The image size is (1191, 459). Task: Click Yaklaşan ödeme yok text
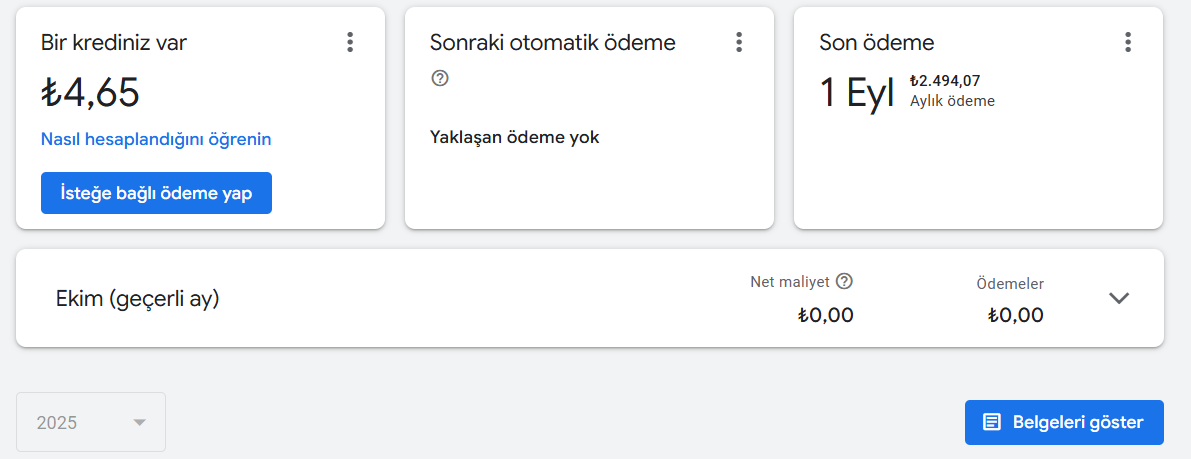click(515, 138)
